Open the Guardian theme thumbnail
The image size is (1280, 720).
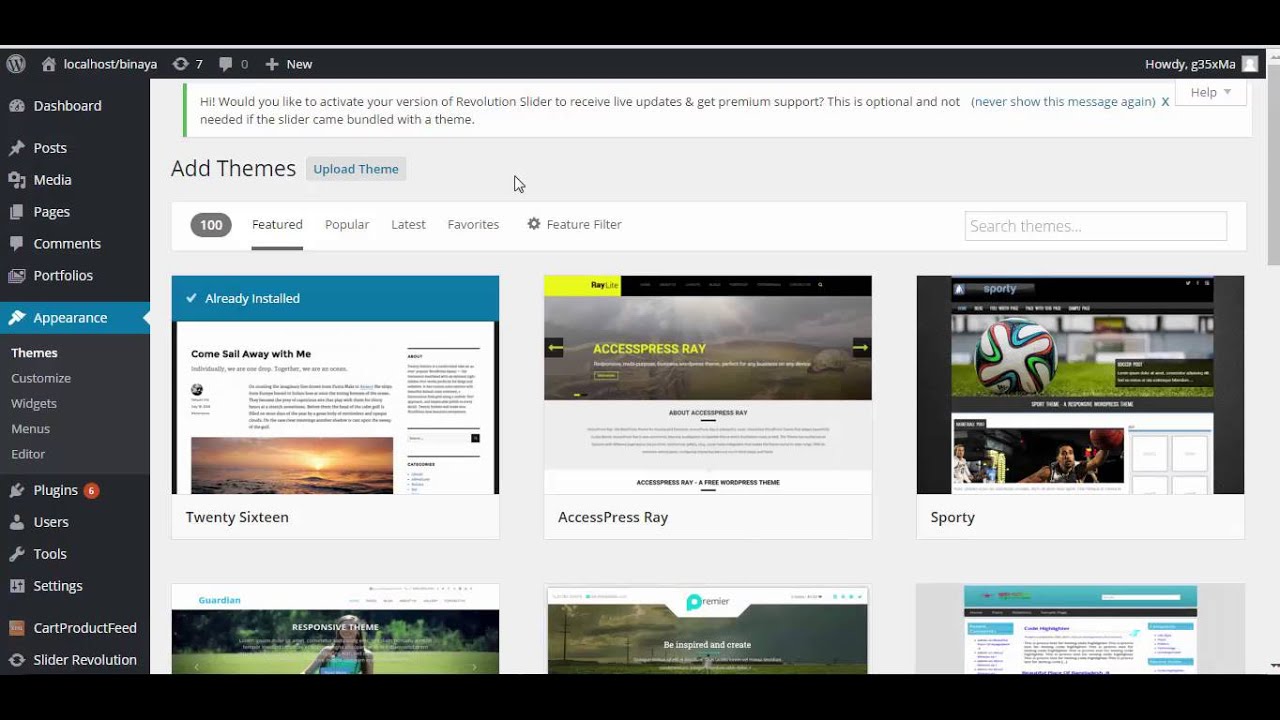(x=335, y=629)
